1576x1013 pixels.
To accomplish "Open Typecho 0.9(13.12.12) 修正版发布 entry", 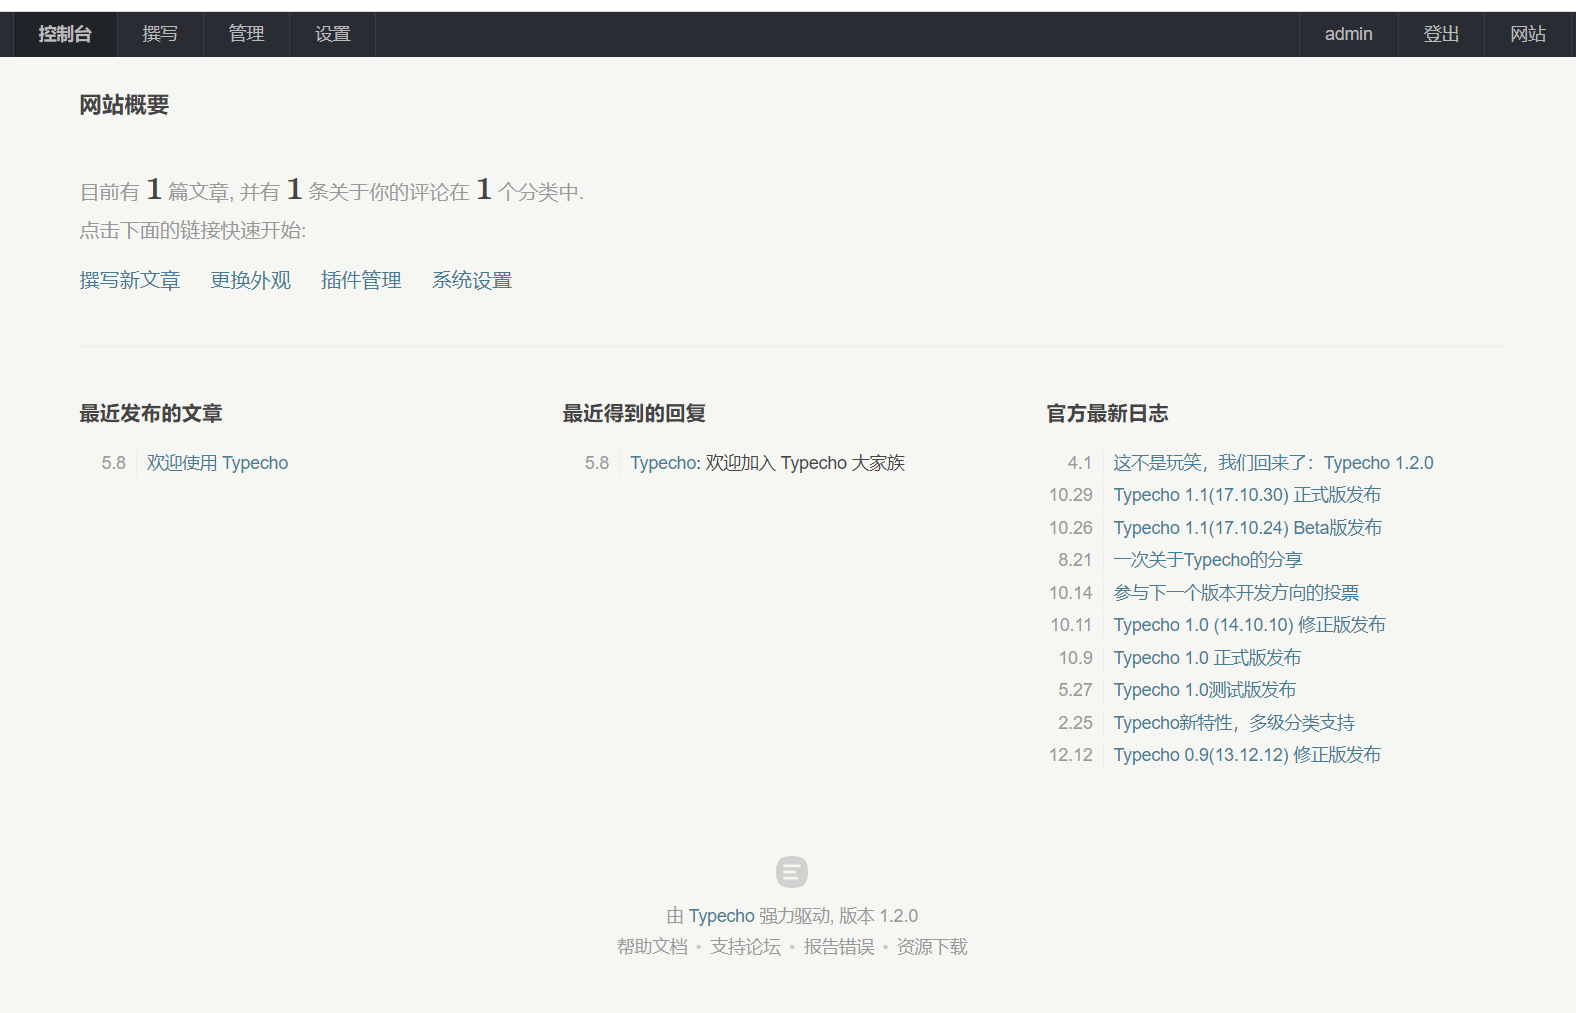I will coord(1247,755).
